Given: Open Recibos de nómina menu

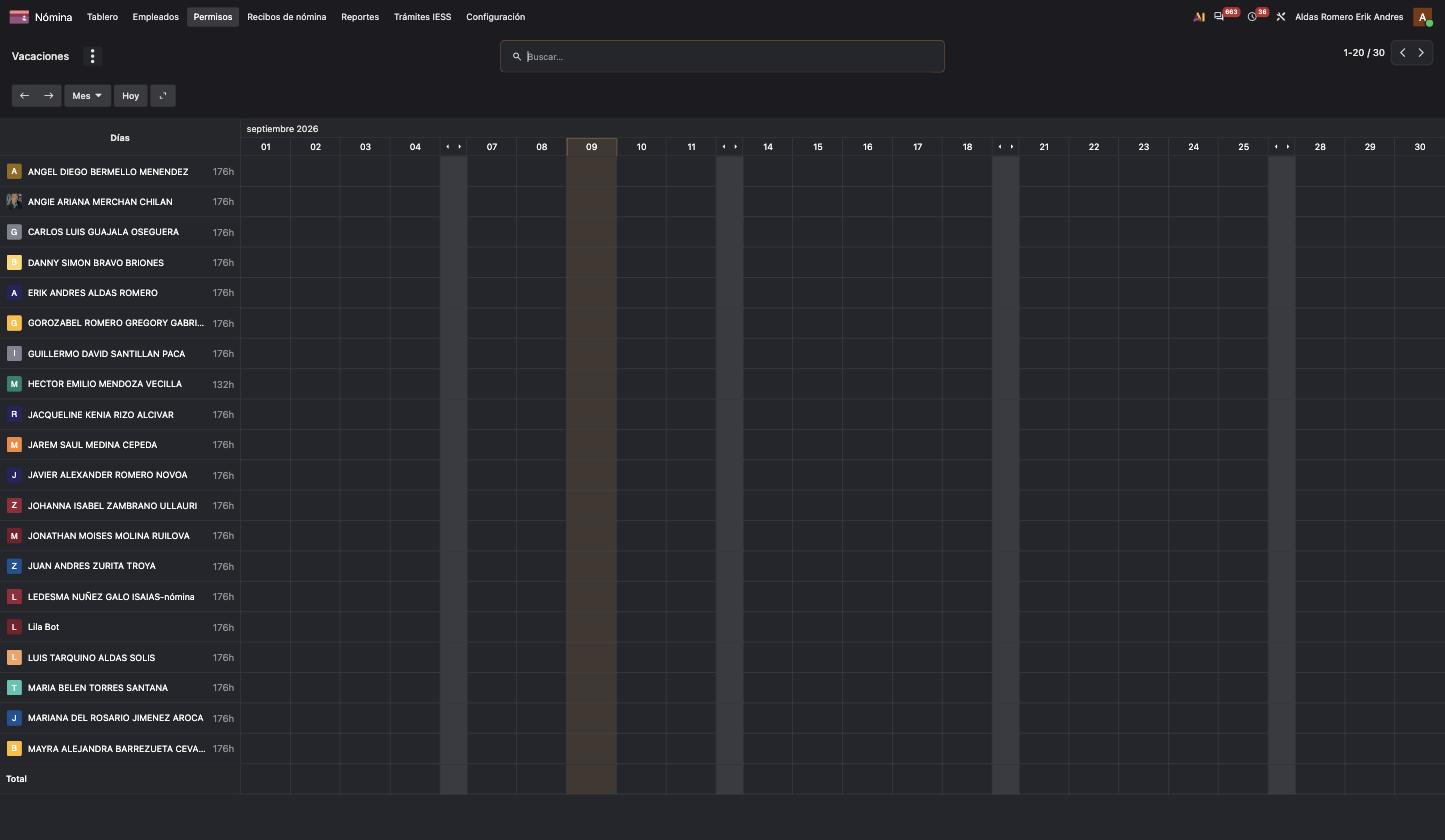Looking at the screenshot, I should click(x=287, y=17).
